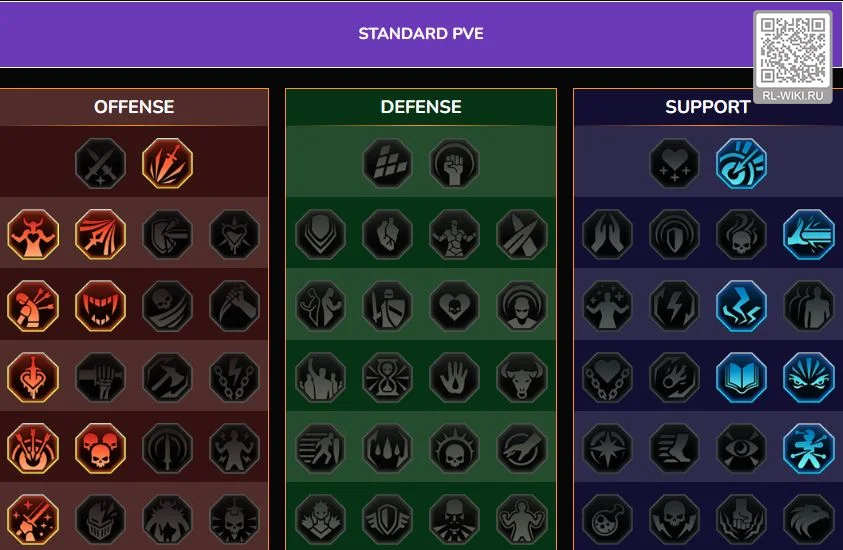Select the fanged mouth offense mastery

[x=101, y=306]
